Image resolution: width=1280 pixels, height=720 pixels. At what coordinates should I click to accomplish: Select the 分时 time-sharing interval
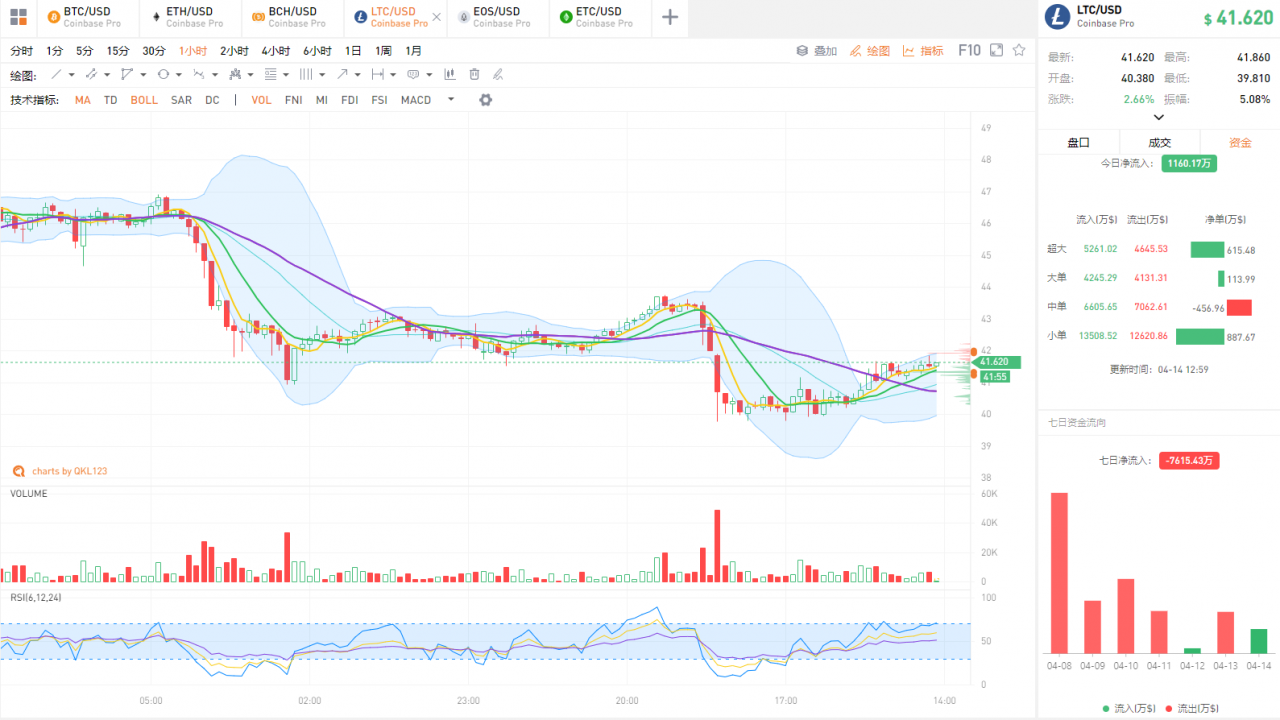click(x=22, y=51)
